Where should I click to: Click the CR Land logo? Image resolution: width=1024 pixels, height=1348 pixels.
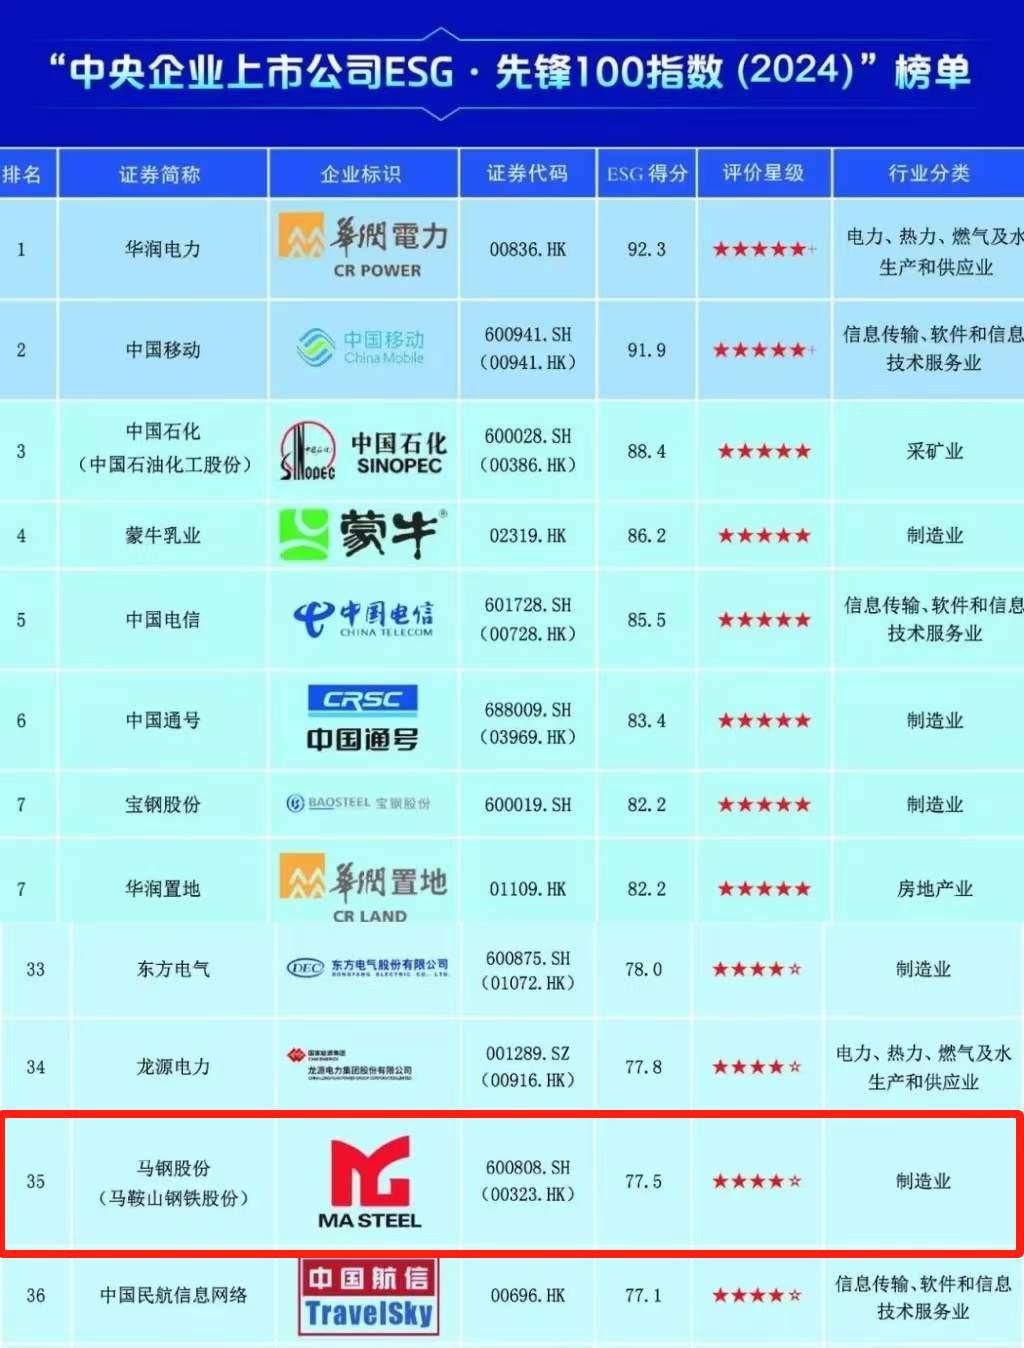pos(363,887)
